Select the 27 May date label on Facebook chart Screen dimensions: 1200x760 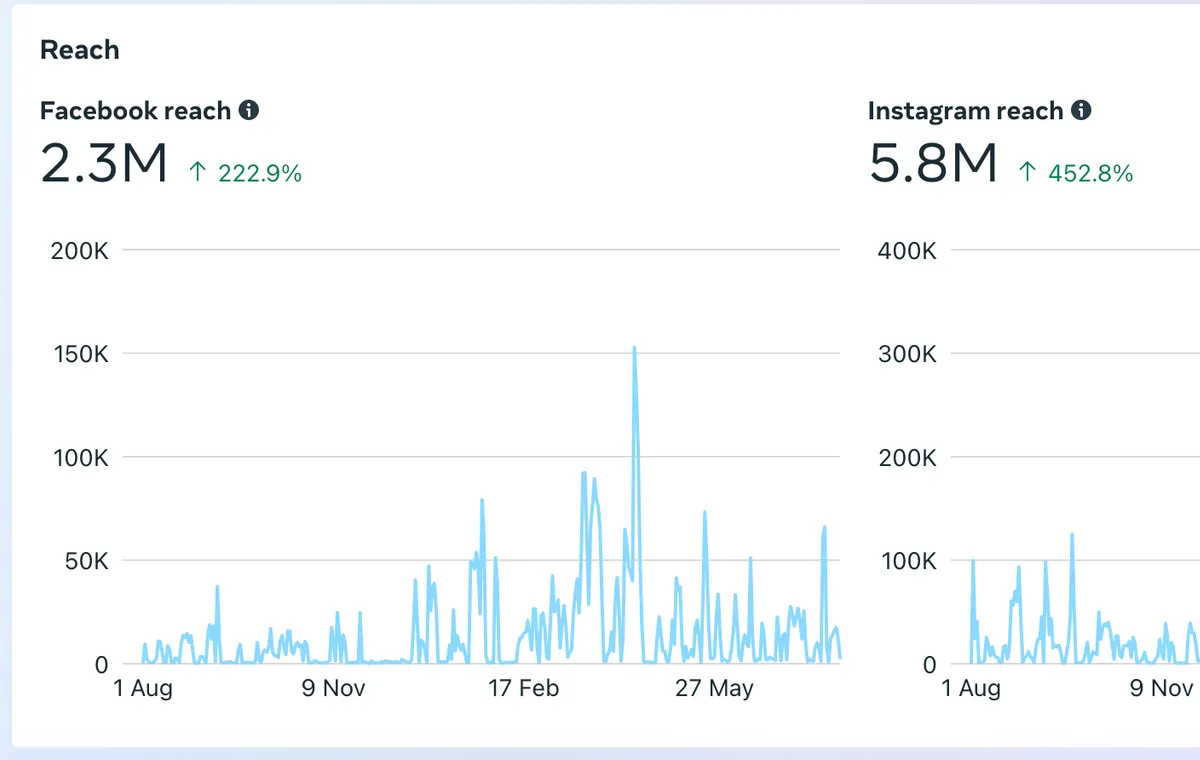[x=714, y=689]
